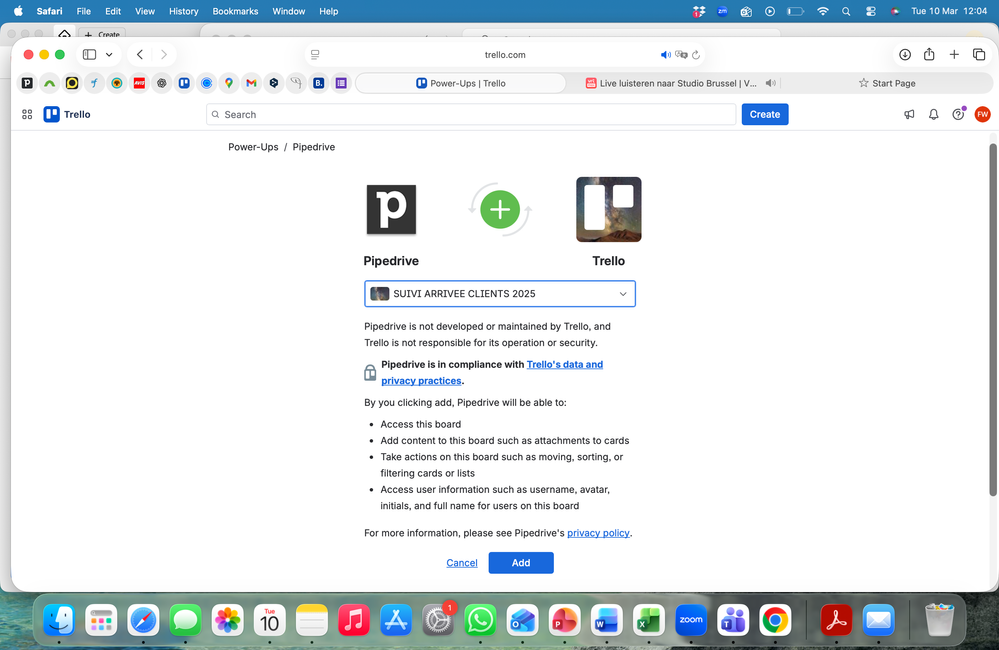Show Safari tab overview
Screen dimensions: 999x650
click(979, 55)
